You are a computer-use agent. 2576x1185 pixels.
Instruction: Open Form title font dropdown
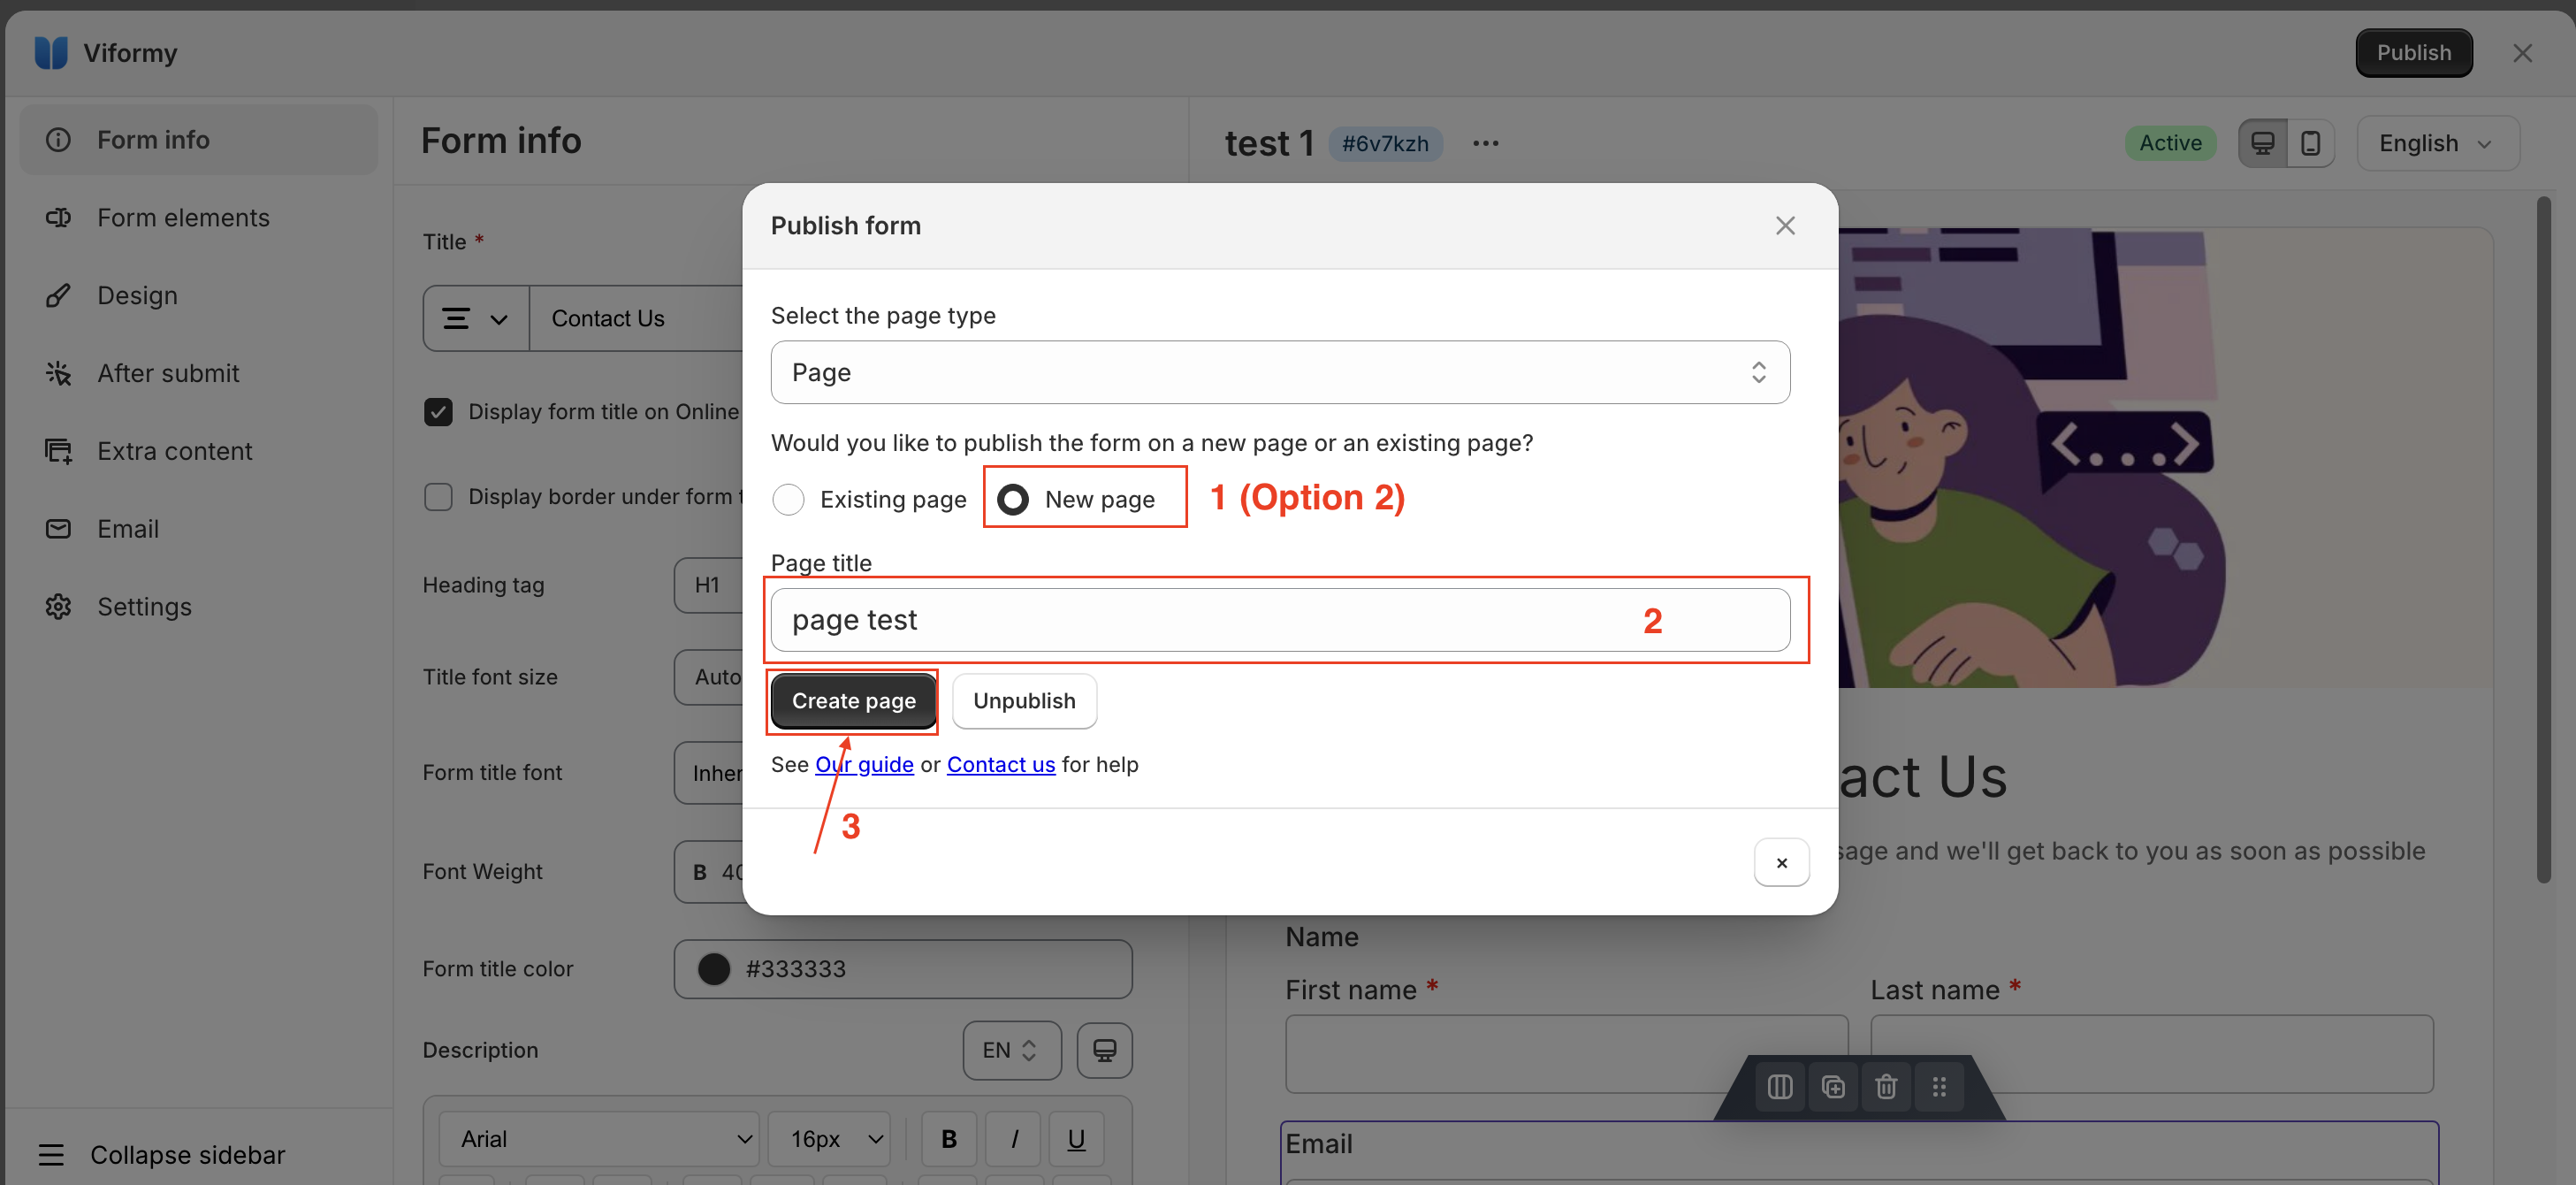coord(709,773)
